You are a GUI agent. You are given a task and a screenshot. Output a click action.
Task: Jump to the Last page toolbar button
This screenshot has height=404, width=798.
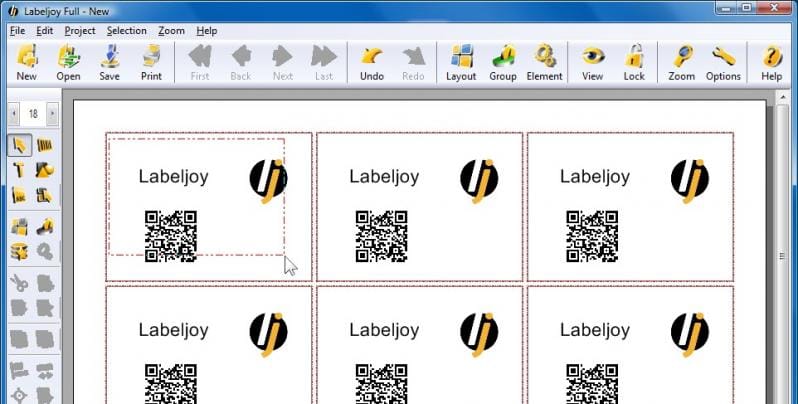coord(324,62)
